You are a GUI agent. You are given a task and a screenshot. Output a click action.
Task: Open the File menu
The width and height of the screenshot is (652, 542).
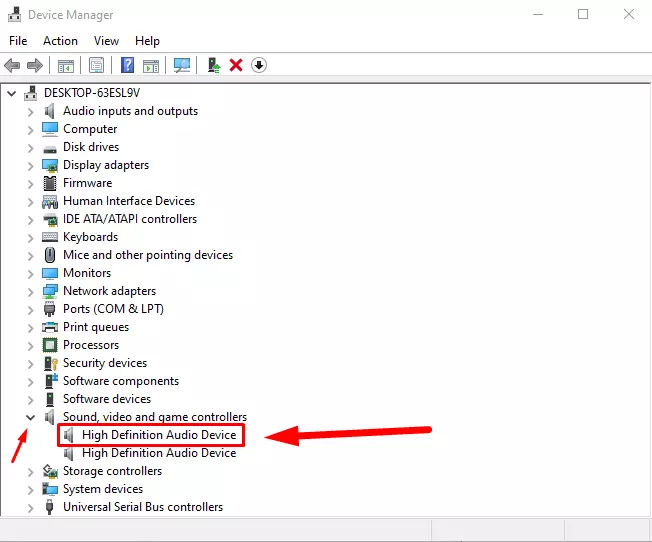[18, 41]
